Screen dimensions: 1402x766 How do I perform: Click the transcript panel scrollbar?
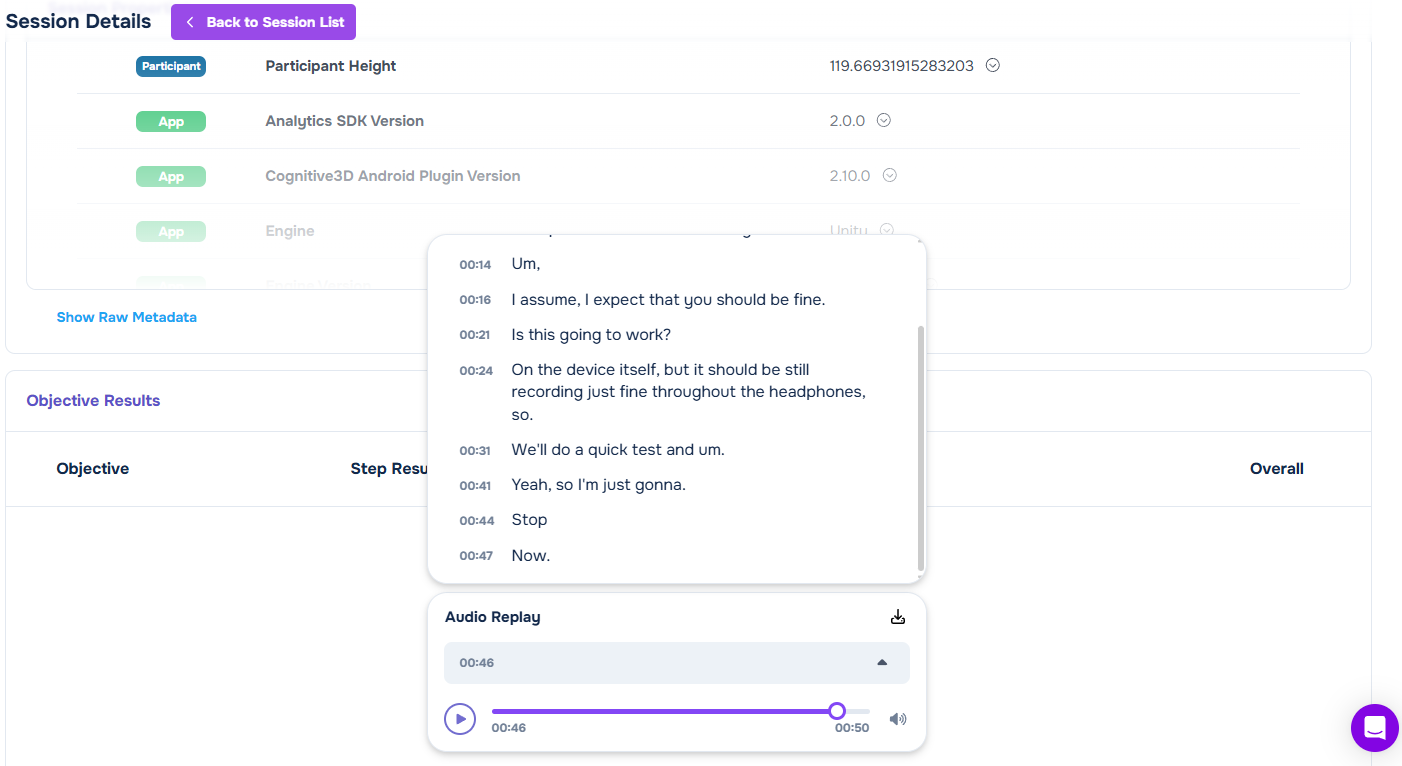click(x=921, y=448)
